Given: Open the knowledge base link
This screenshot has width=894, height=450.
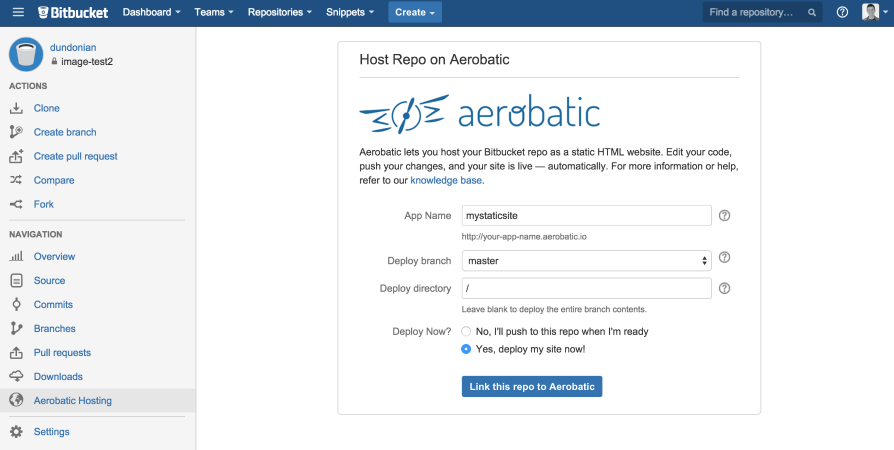Looking at the screenshot, I should coord(446,180).
